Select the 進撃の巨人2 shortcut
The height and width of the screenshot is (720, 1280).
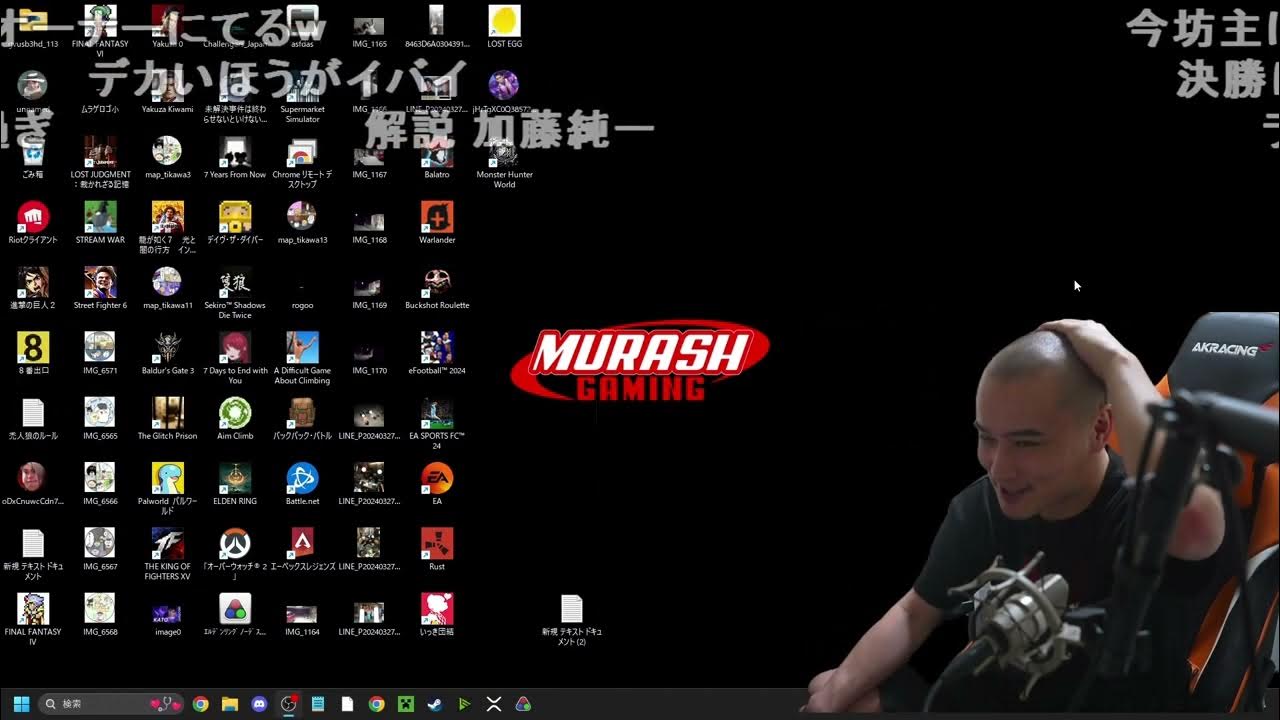pyautogui.click(x=33, y=289)
